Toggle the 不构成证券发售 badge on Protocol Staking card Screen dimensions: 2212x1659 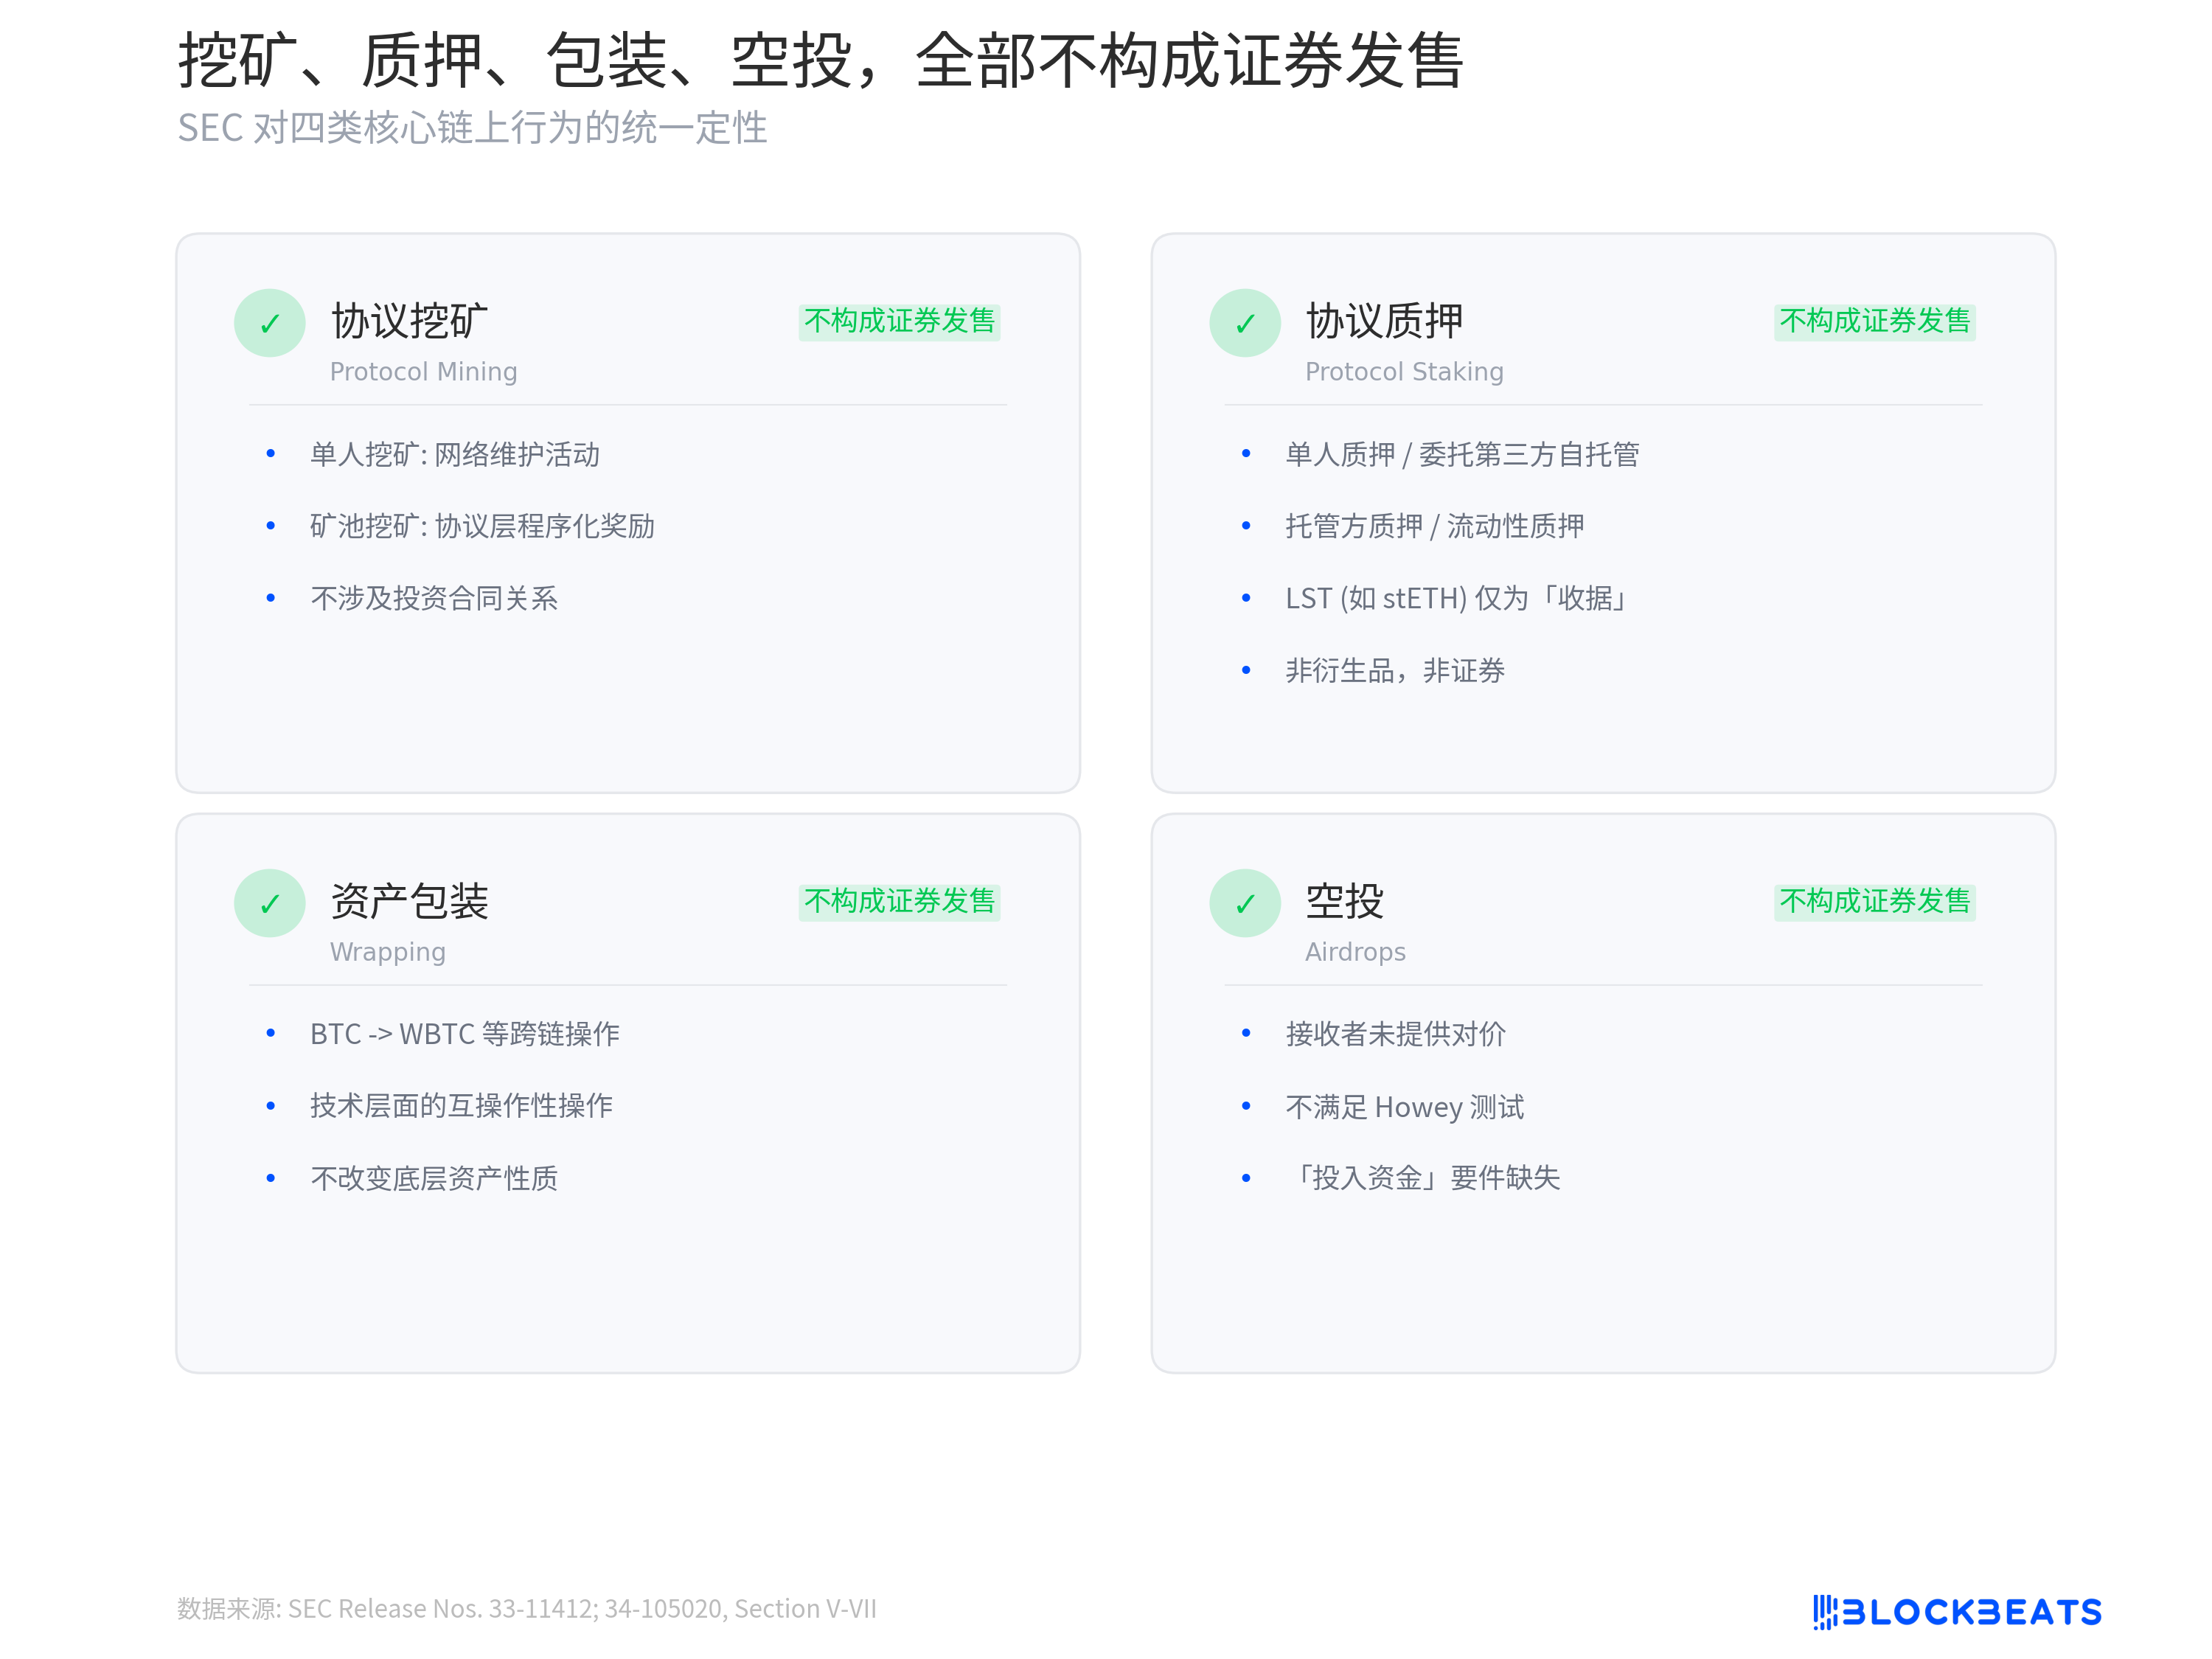[1874, 322]
